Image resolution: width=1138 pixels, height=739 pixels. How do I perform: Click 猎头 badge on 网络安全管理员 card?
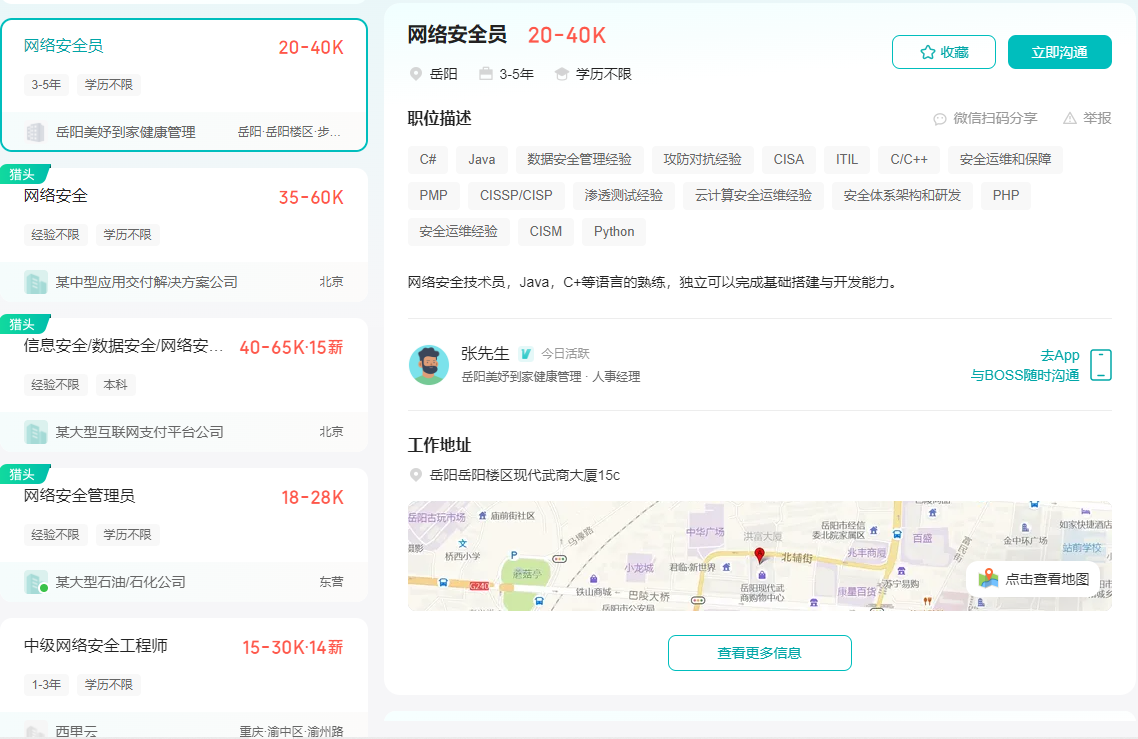pos(24,474)
